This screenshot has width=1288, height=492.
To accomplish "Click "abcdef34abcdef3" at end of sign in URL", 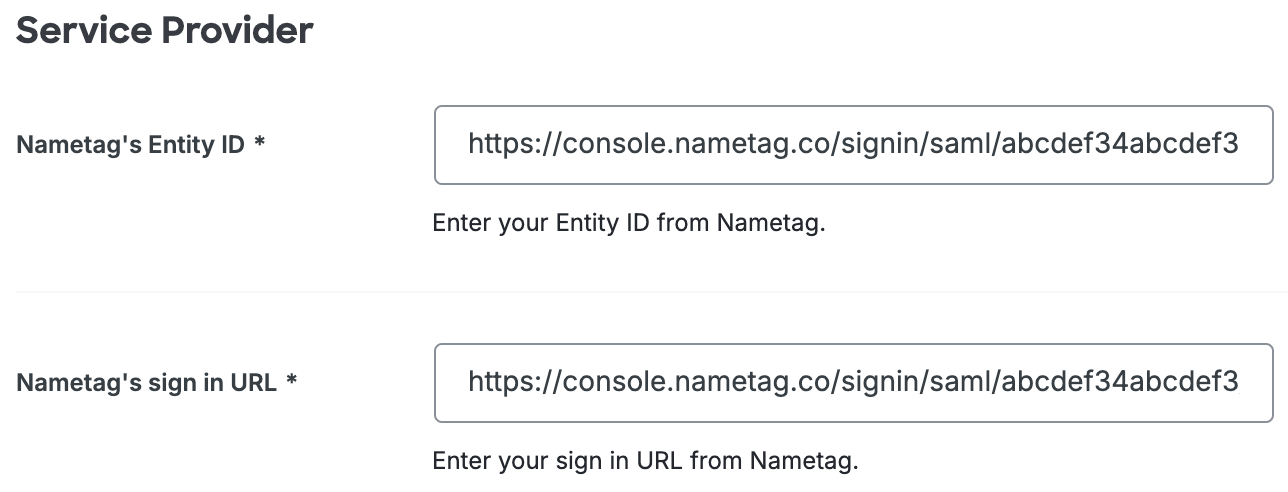I will [x=1119, y=383].
